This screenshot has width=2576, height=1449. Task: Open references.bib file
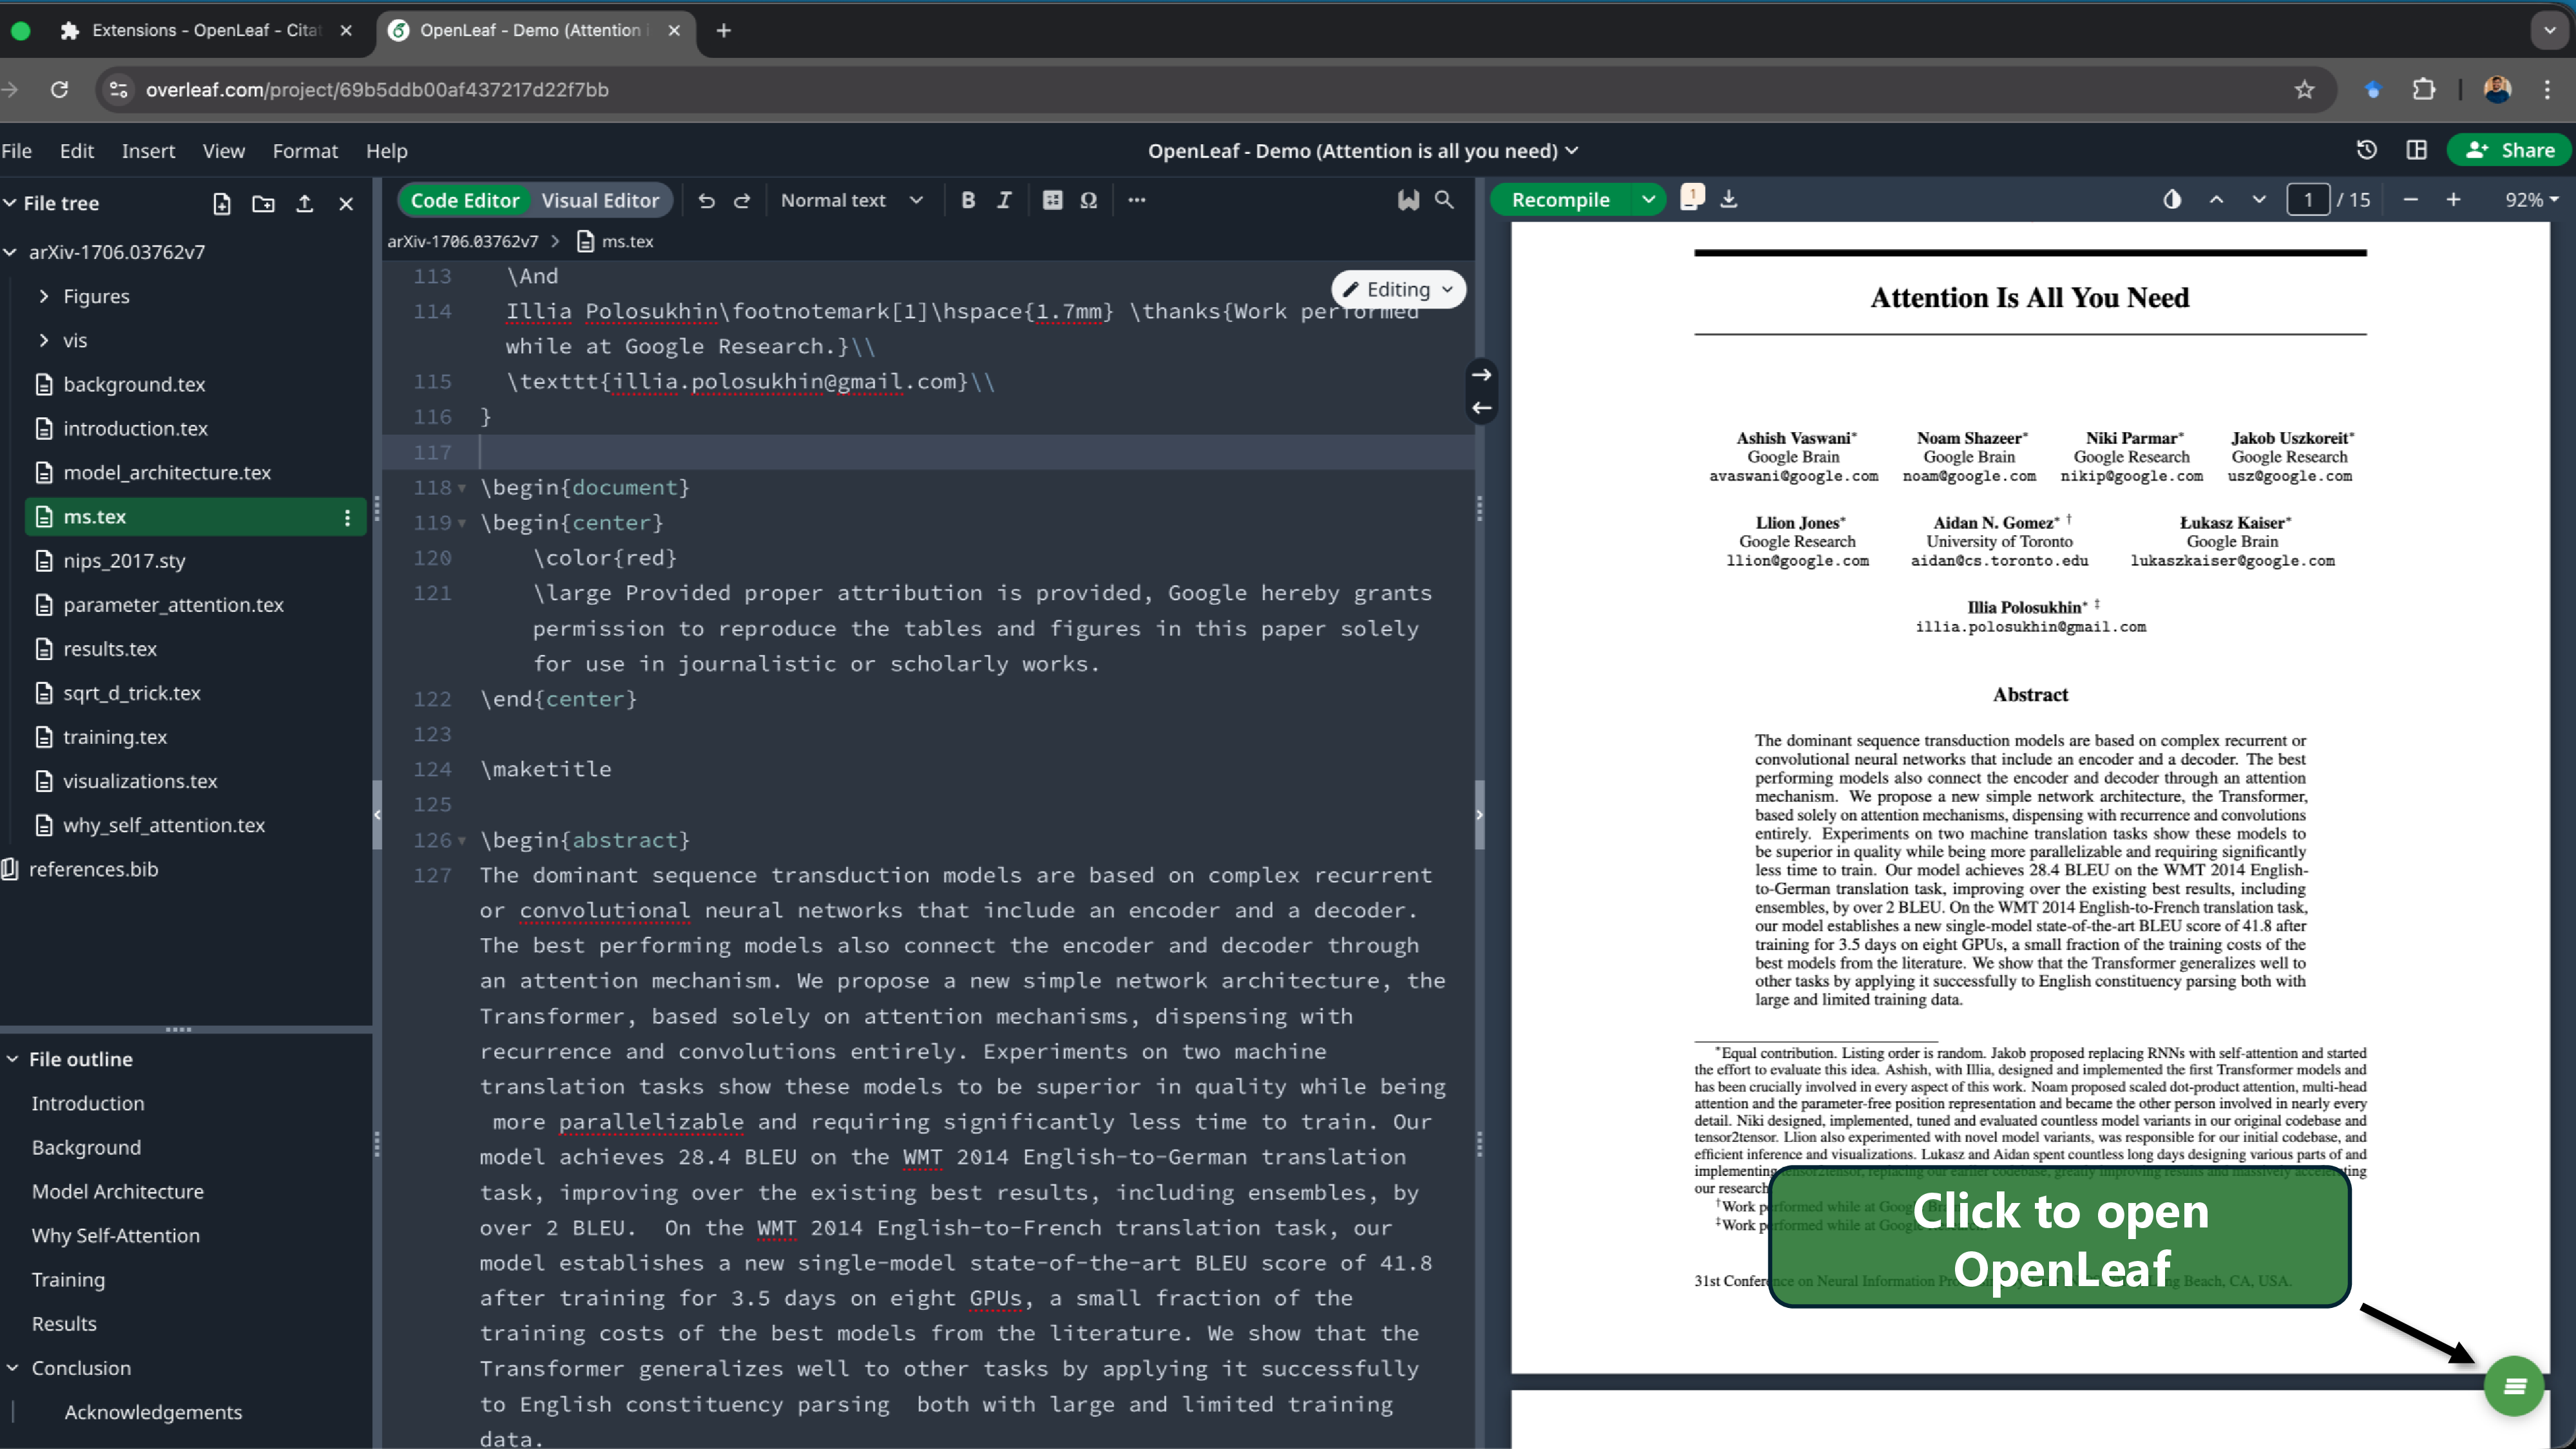pyautogui.click(x=93, y=870)
